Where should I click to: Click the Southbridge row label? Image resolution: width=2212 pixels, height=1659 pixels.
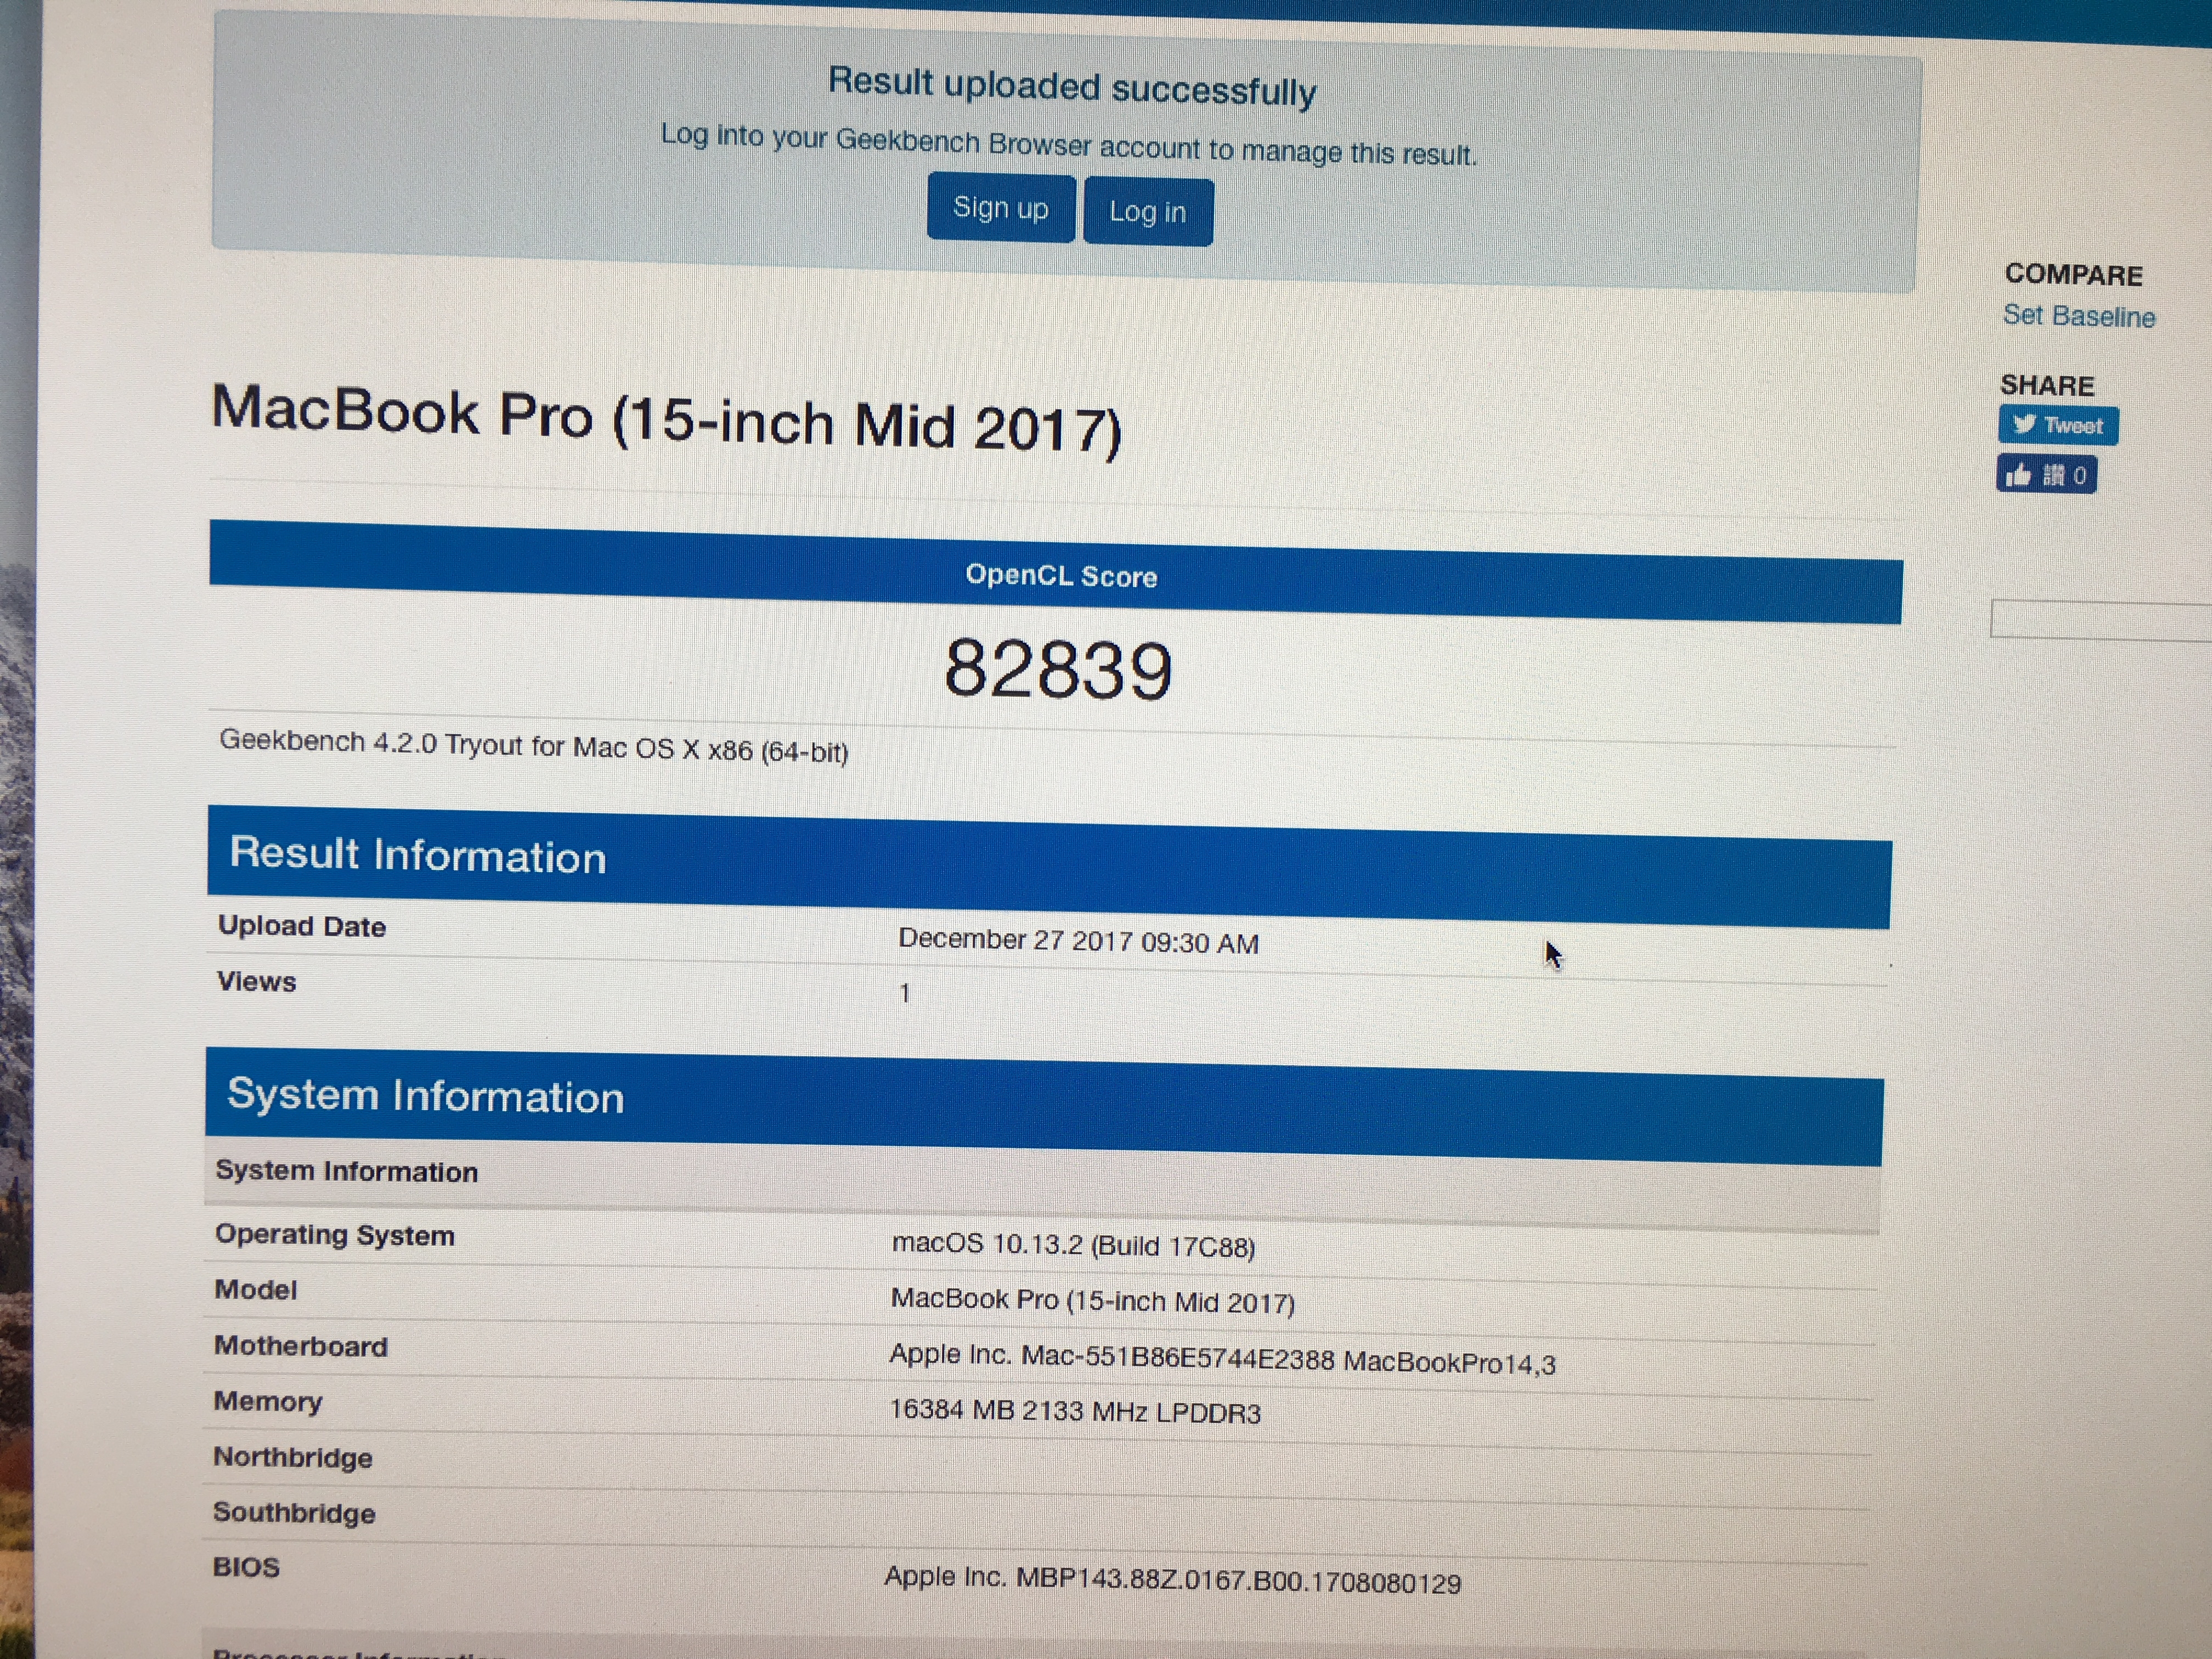295,1513
